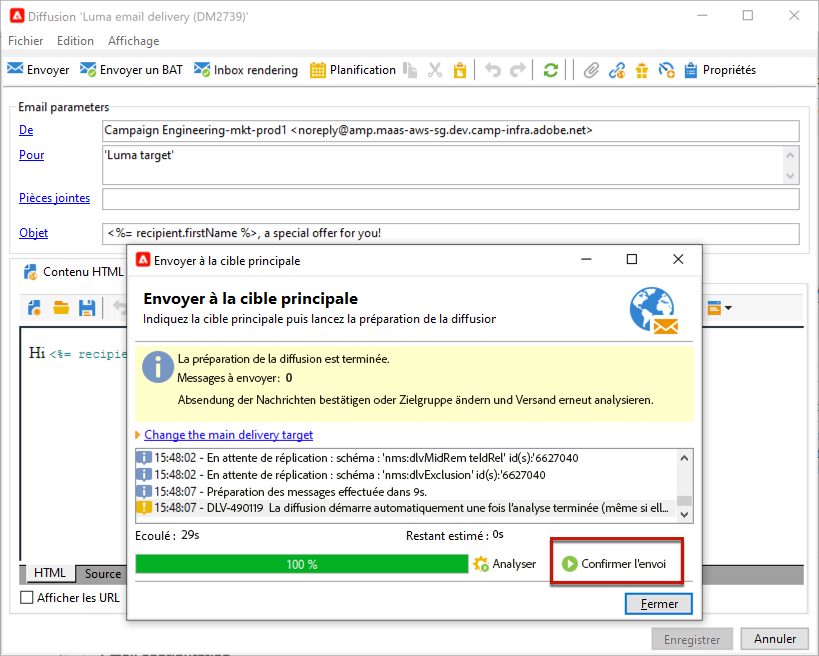Click the gift offers icon

642,70
